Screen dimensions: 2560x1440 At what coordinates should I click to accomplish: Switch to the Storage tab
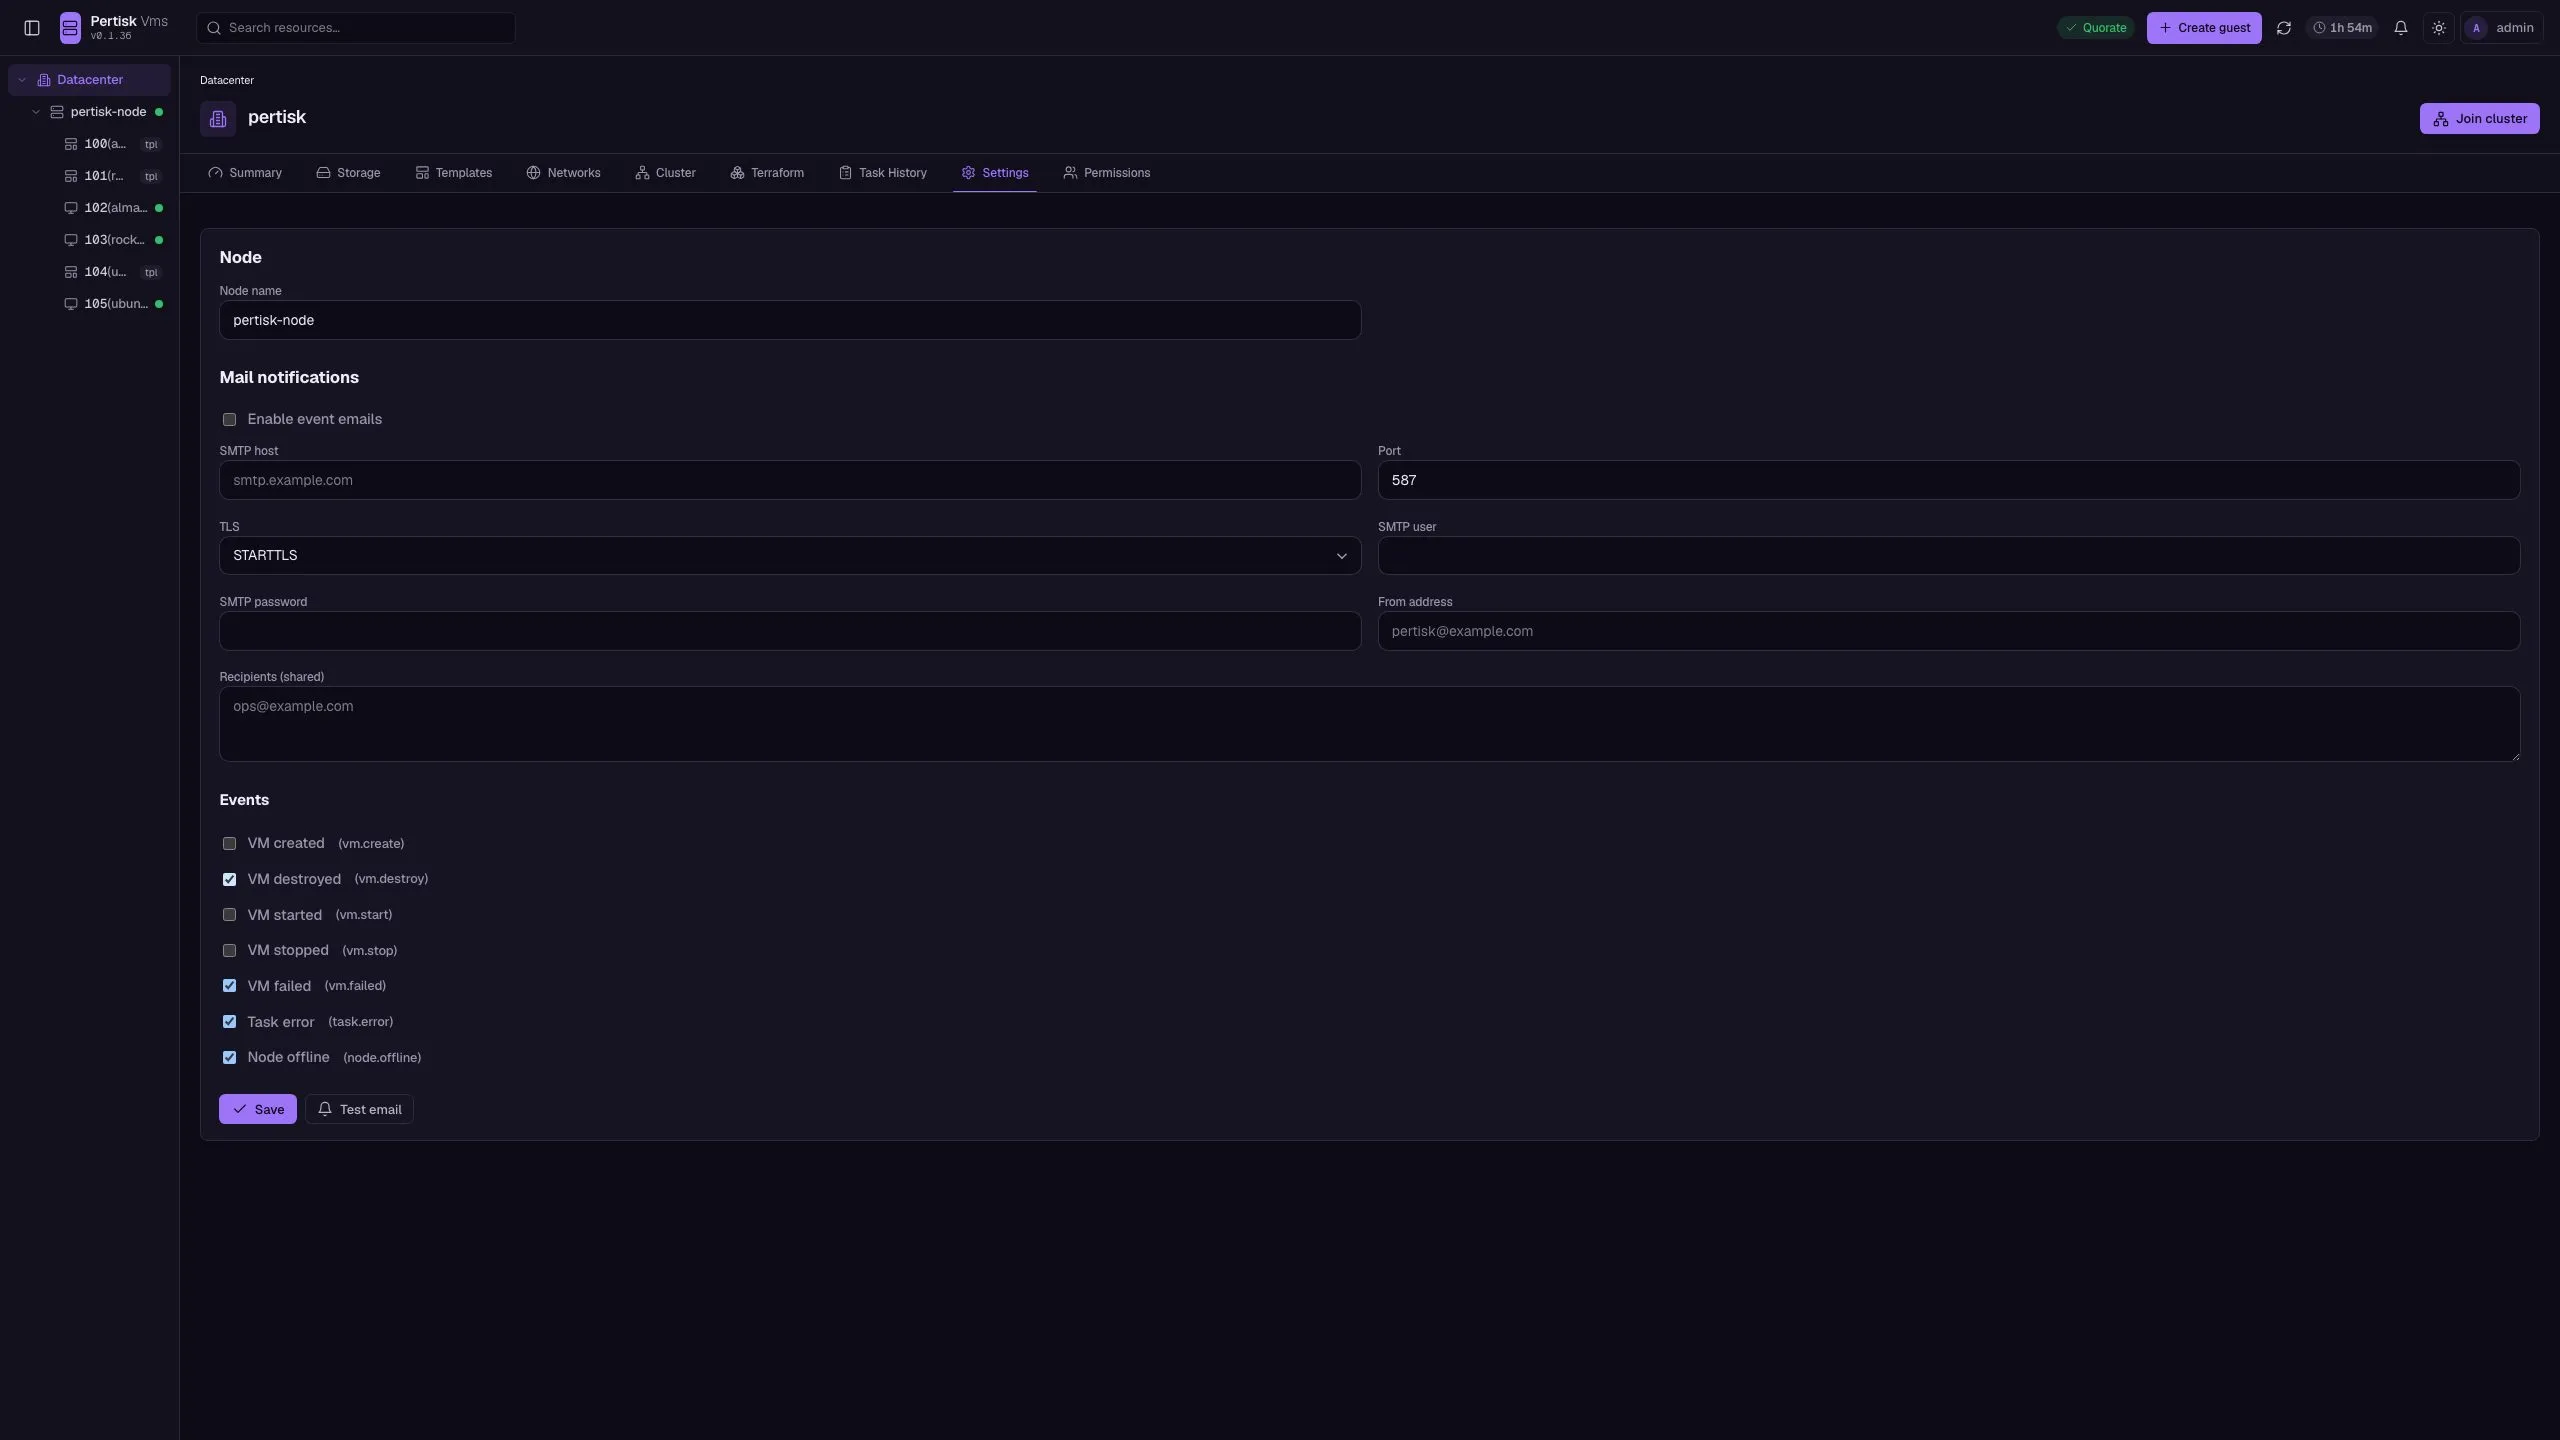click(x=348, y=173)
